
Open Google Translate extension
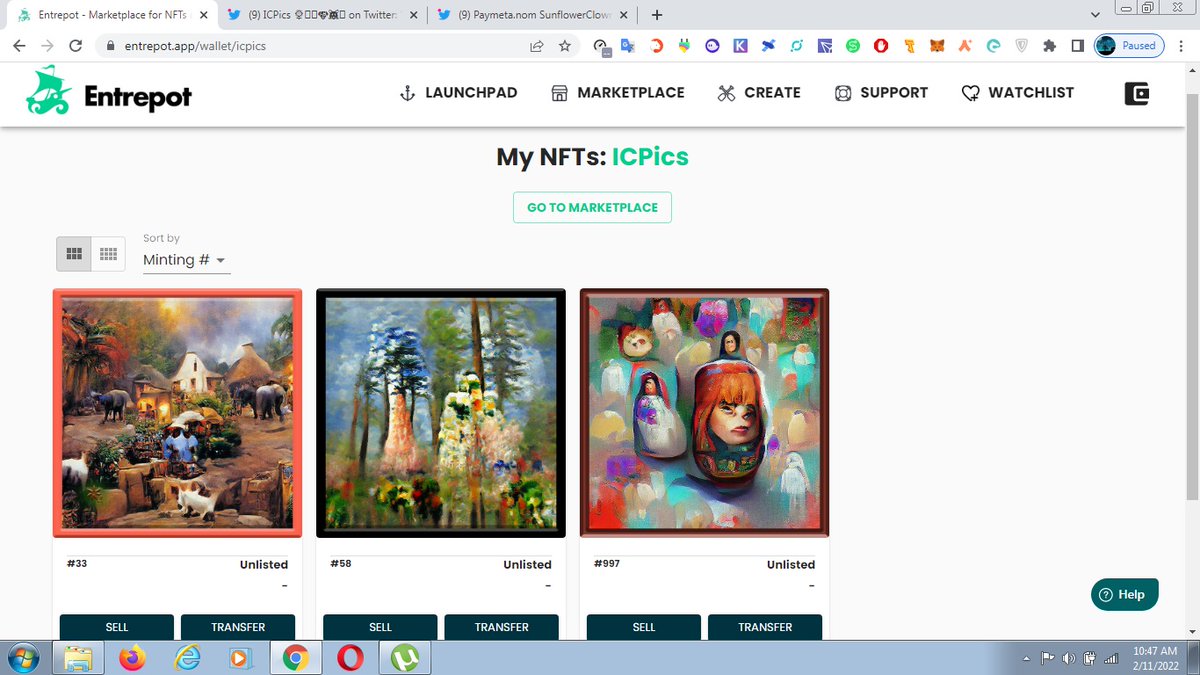628,46
